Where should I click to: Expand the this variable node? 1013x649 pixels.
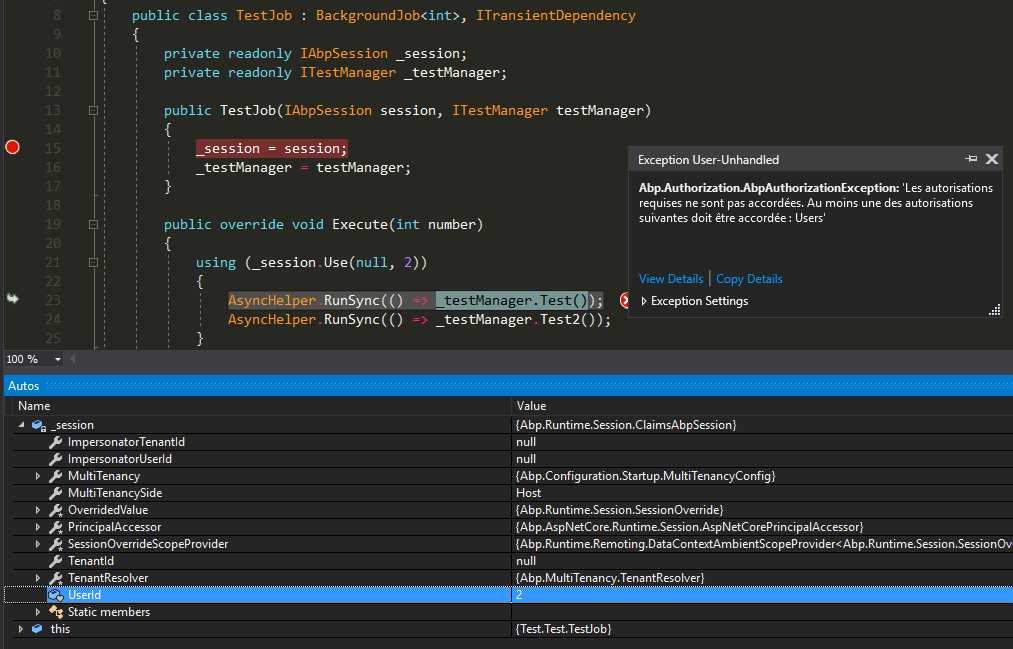coord(22,628)
